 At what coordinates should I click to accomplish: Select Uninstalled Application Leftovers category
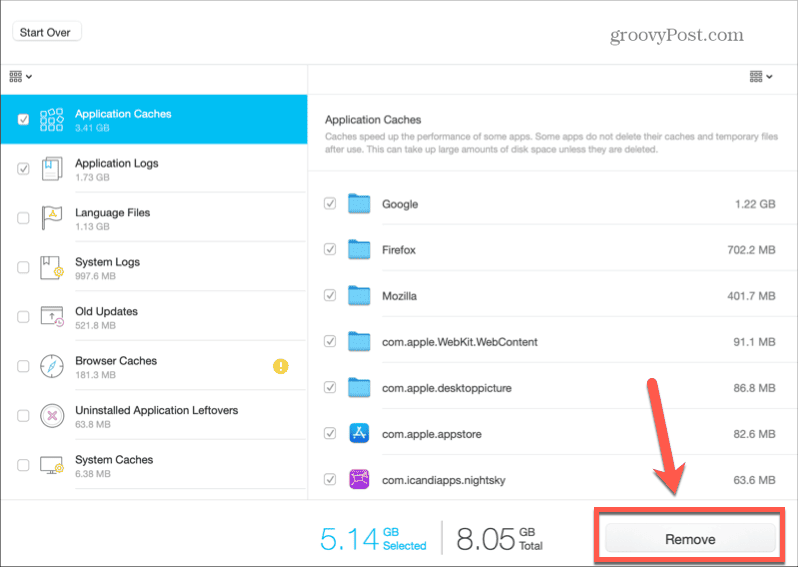154,415
